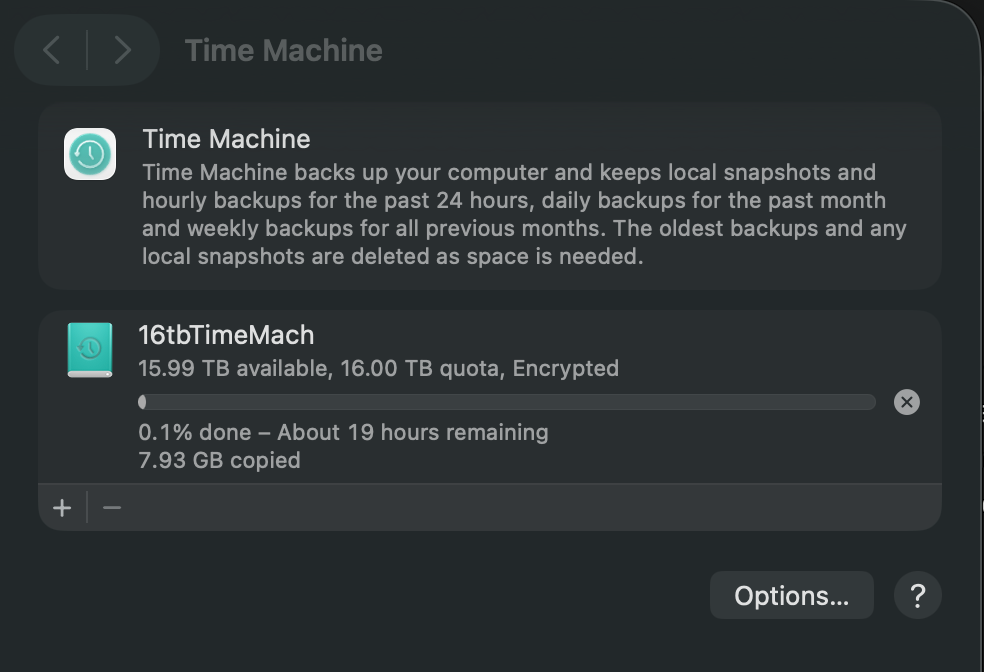Open Time Machine help question mark
The height and width of the screenshot is (672, 984).
(x=917, y=596)
